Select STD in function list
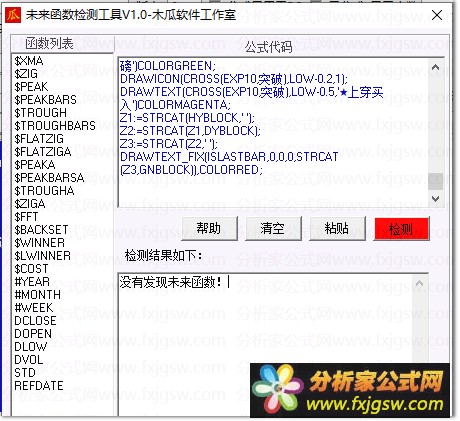 click(25, 373)
